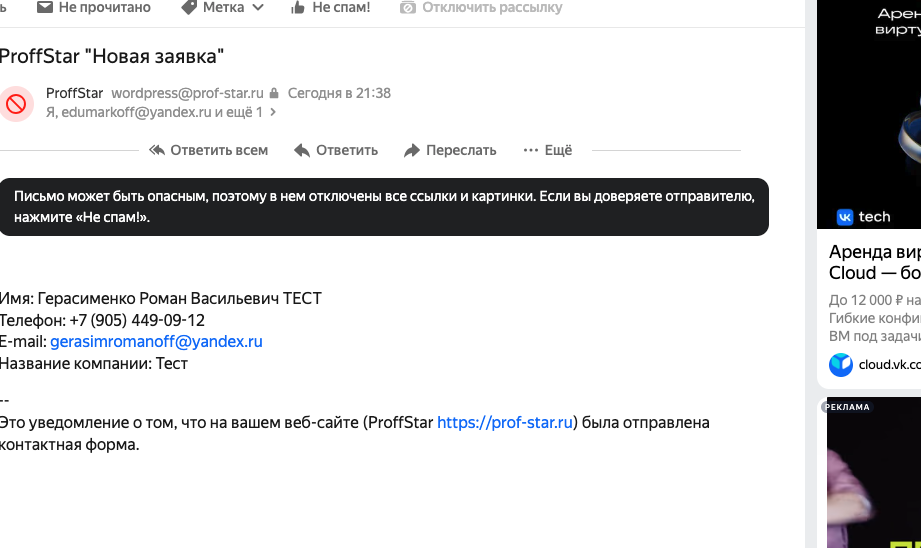This screenshot has width=921, height=548.
Task: Click the VK tech logo in ad
Action: pos(863,217)
